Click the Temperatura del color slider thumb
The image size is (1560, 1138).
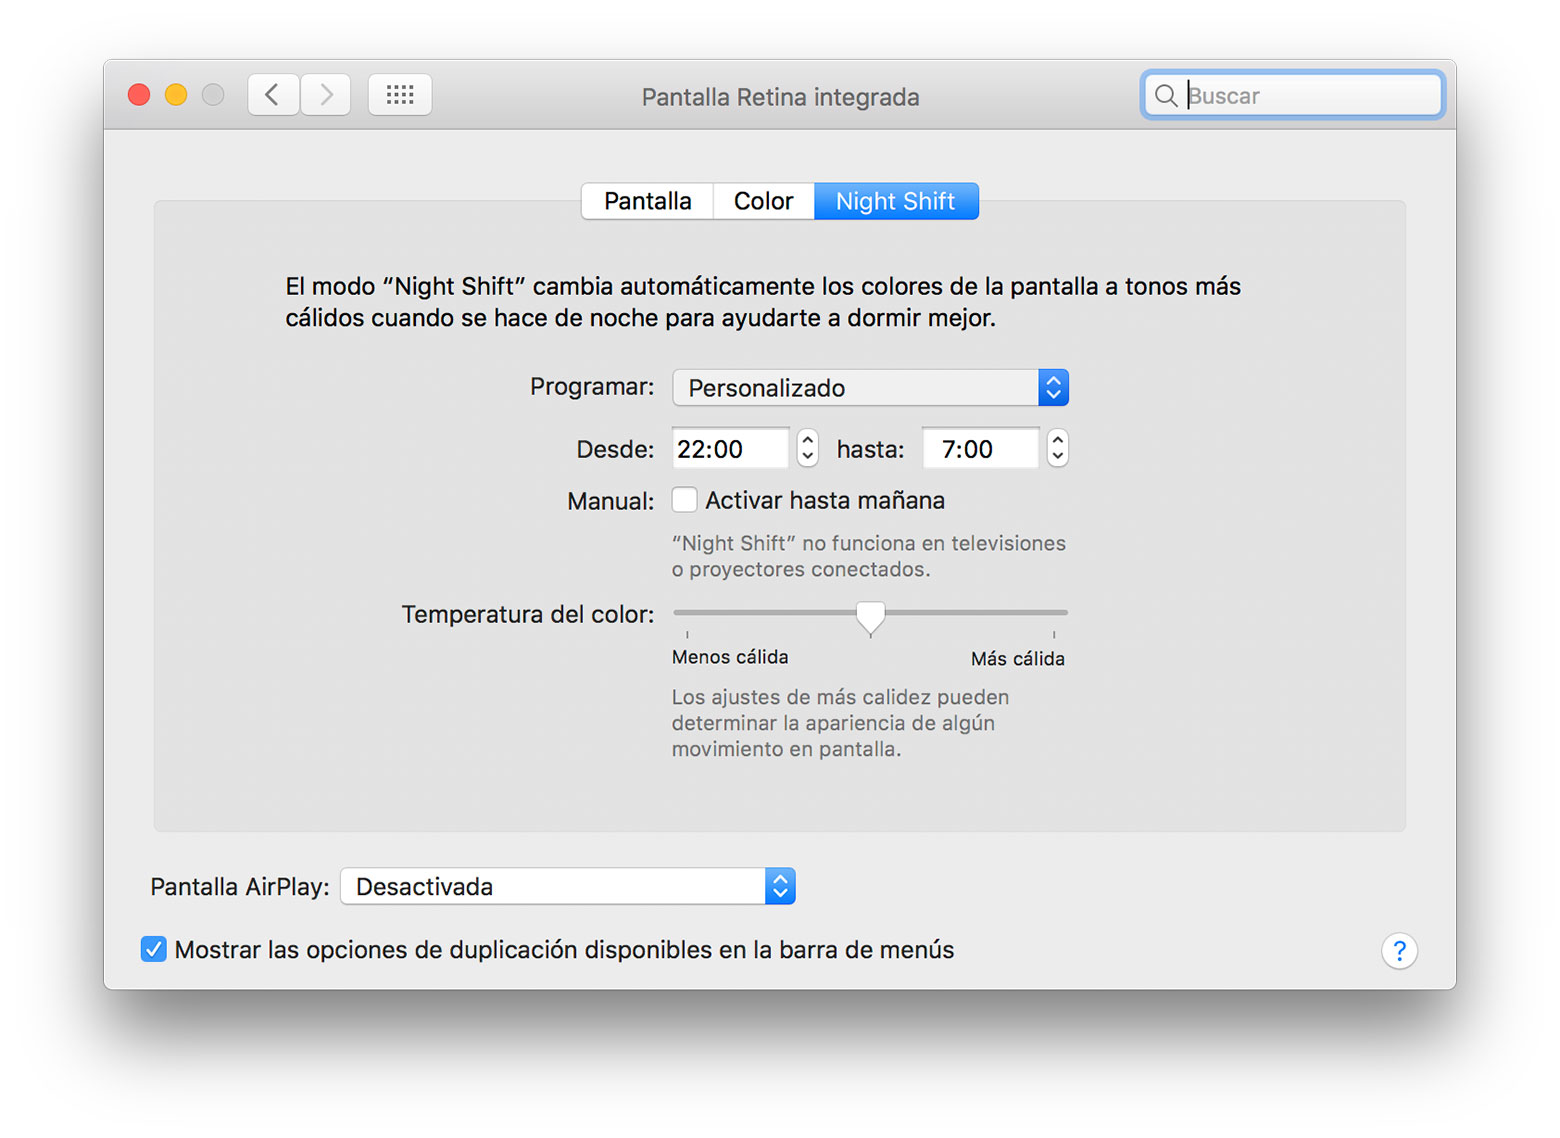(870, 618)
